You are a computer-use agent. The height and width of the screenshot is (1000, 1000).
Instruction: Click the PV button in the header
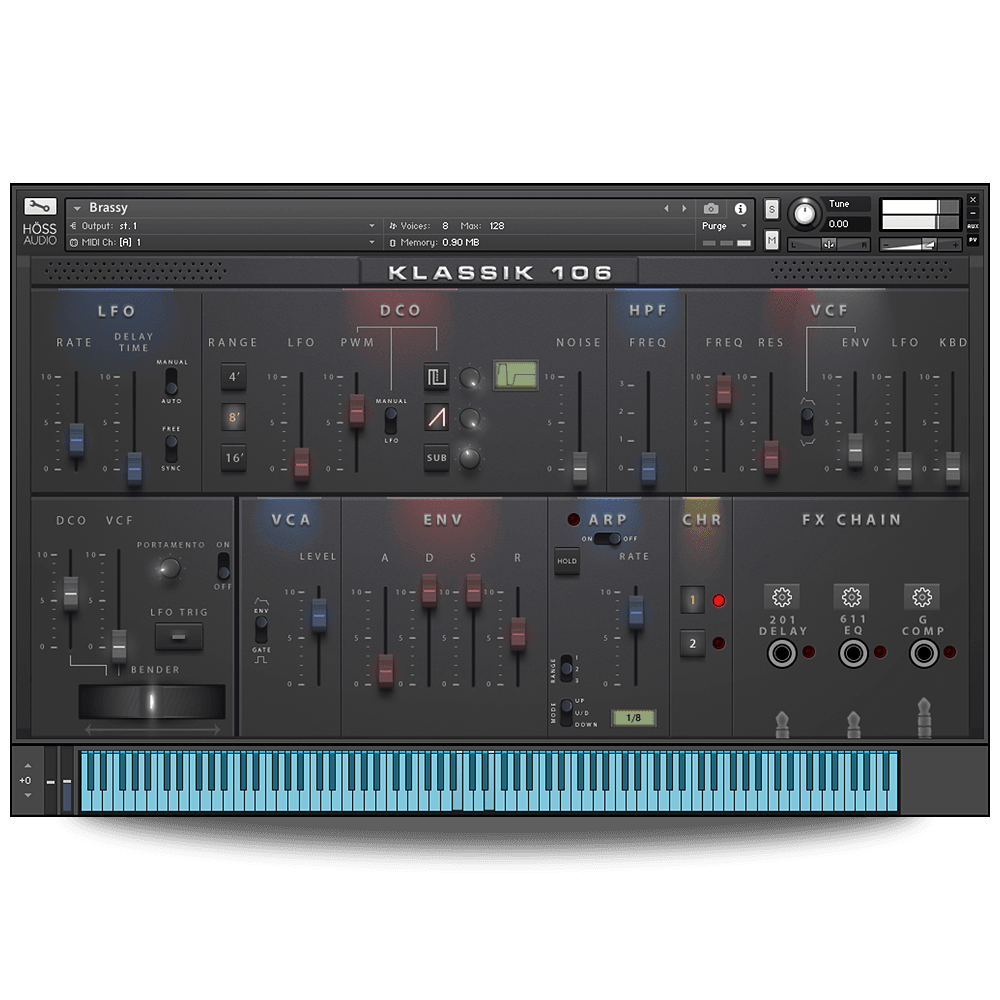point(973,240)
